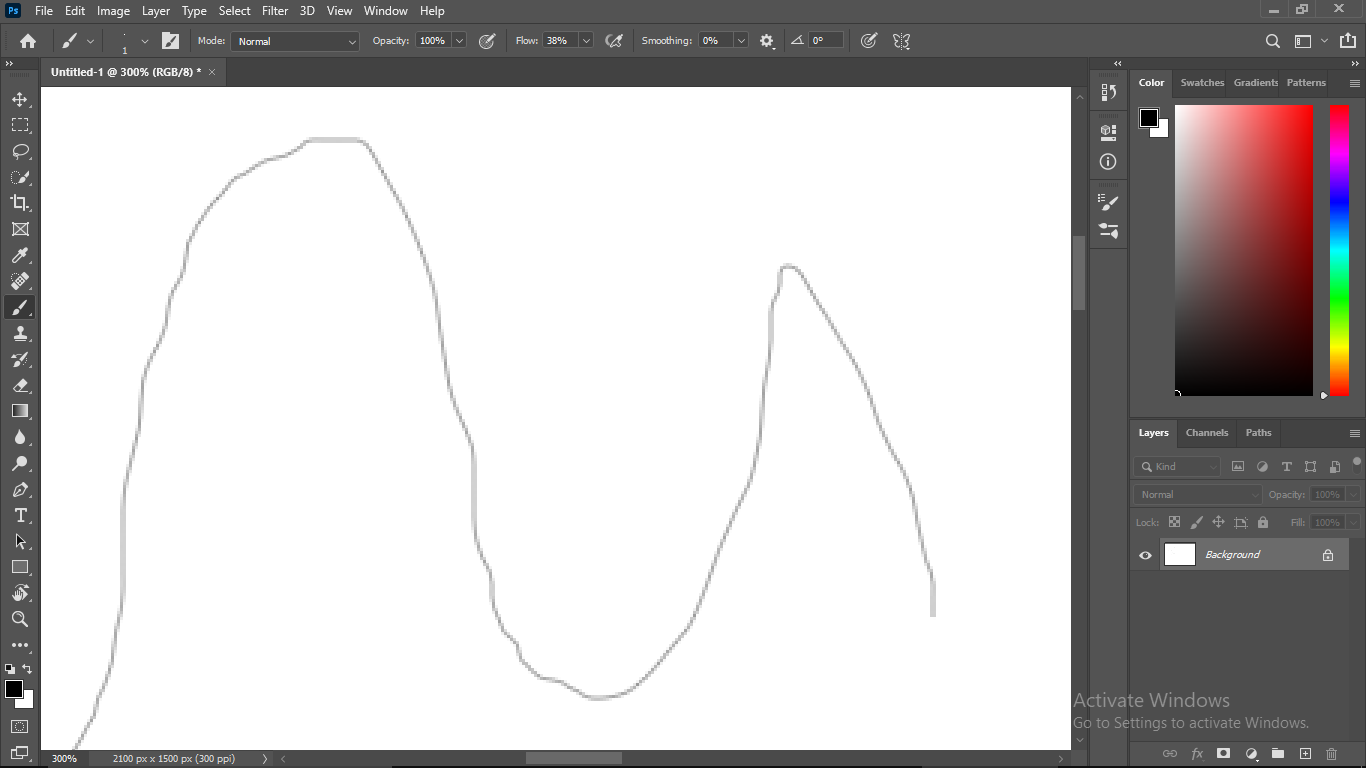Image resolution: width=1366 pixels, height=768 pixels.
Task: Select the Clone Stamp tool
Action: [x=20, y=333]
